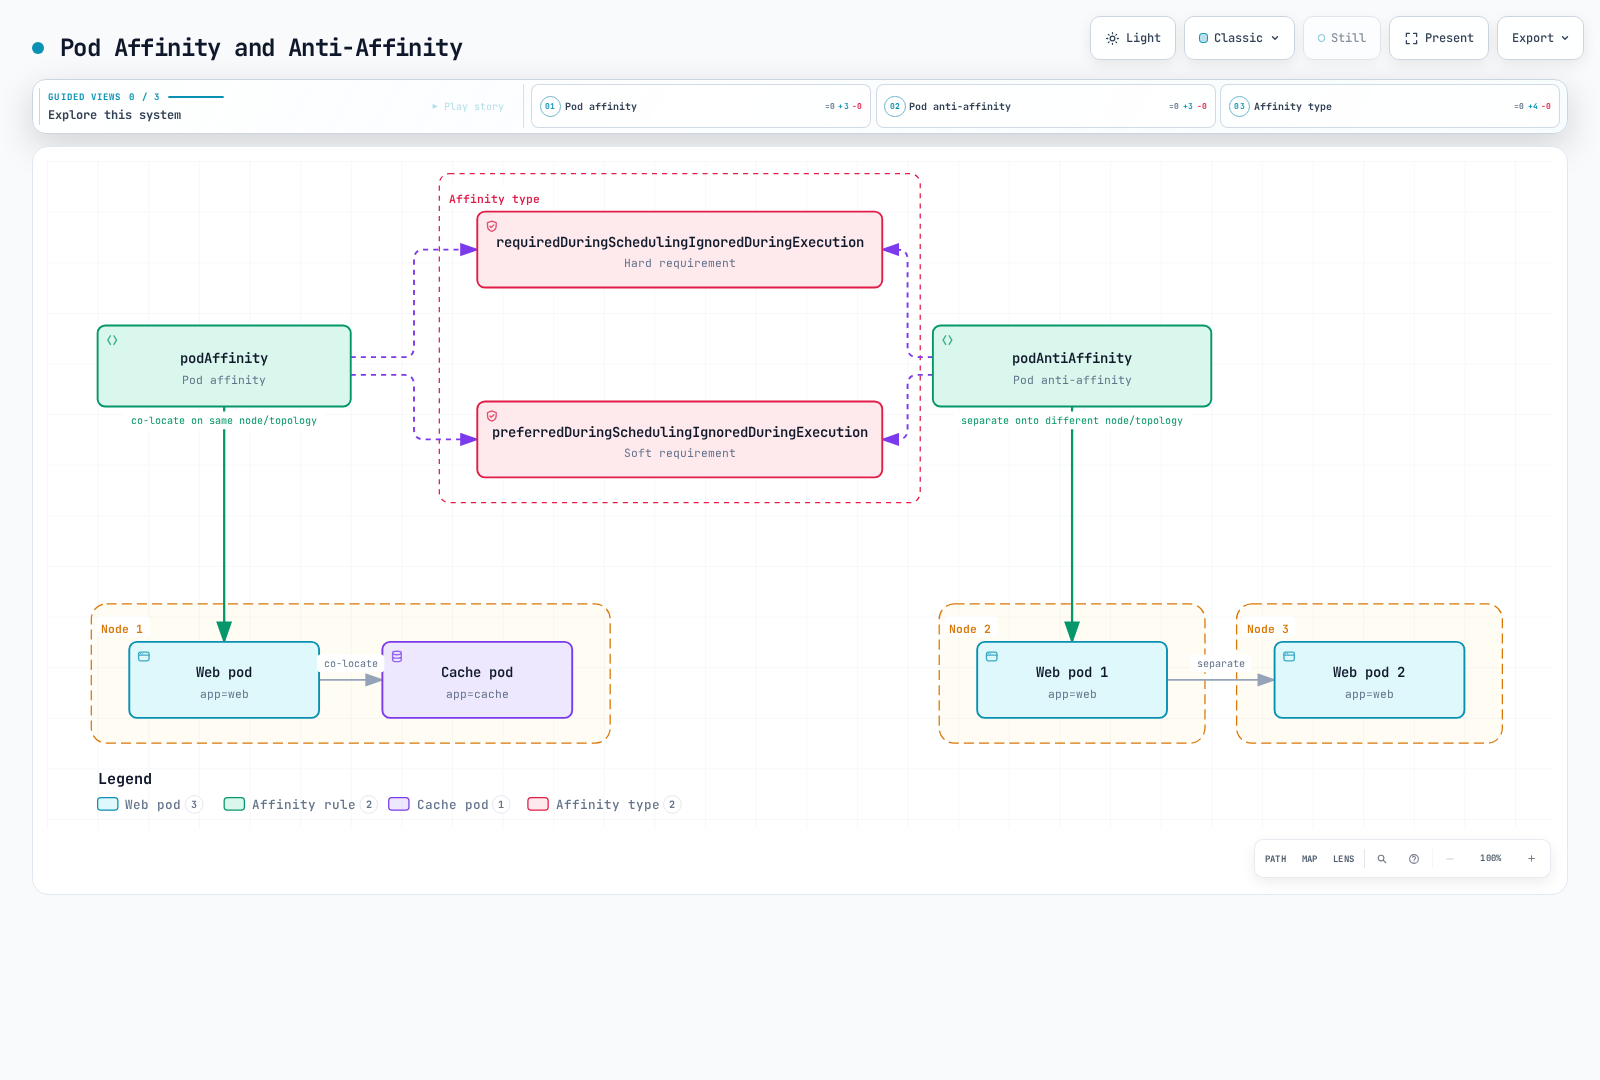The image size is (1600, 1080).
Task: Open guided view 03 Affinity type
Action: pos(1390,106)
